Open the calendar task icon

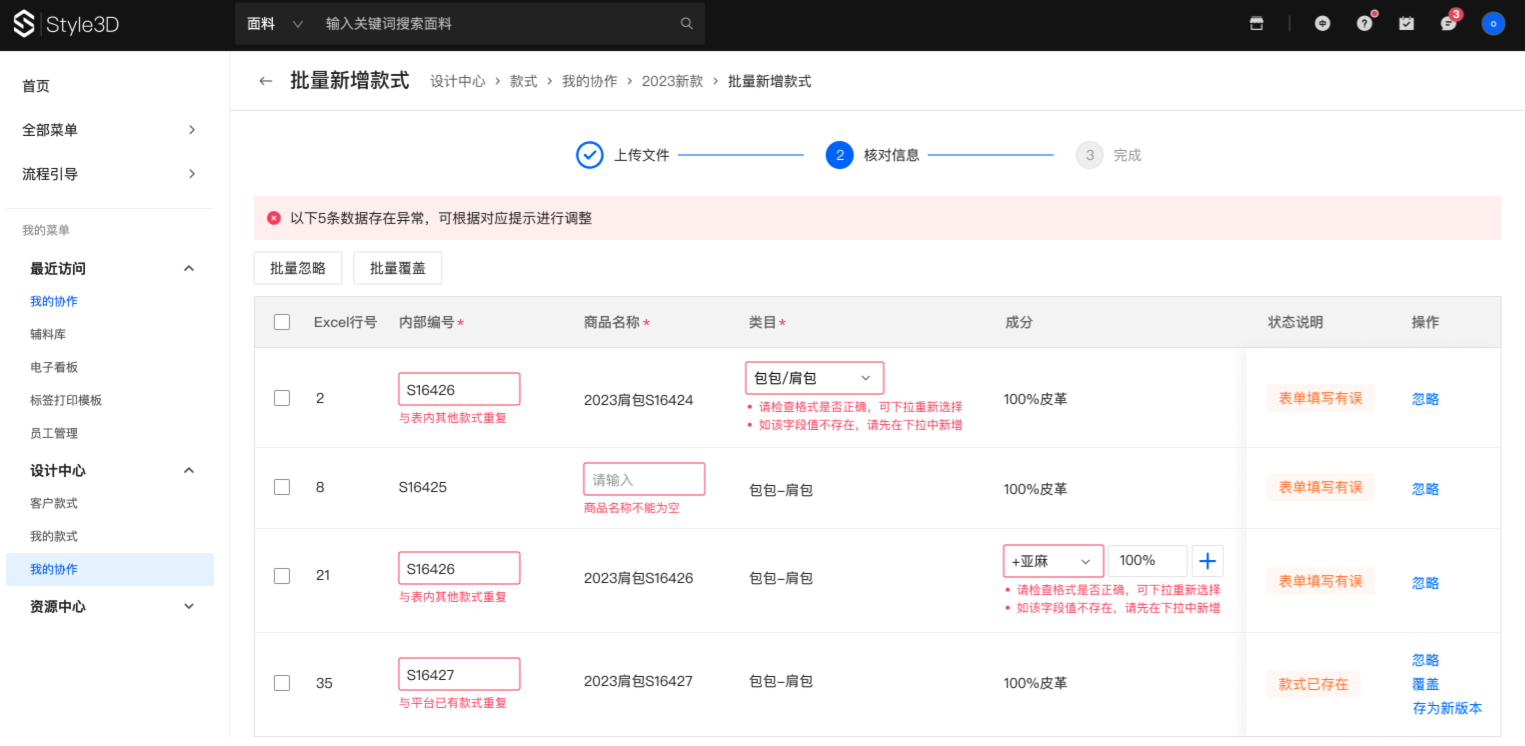(x=1406, y=24)
